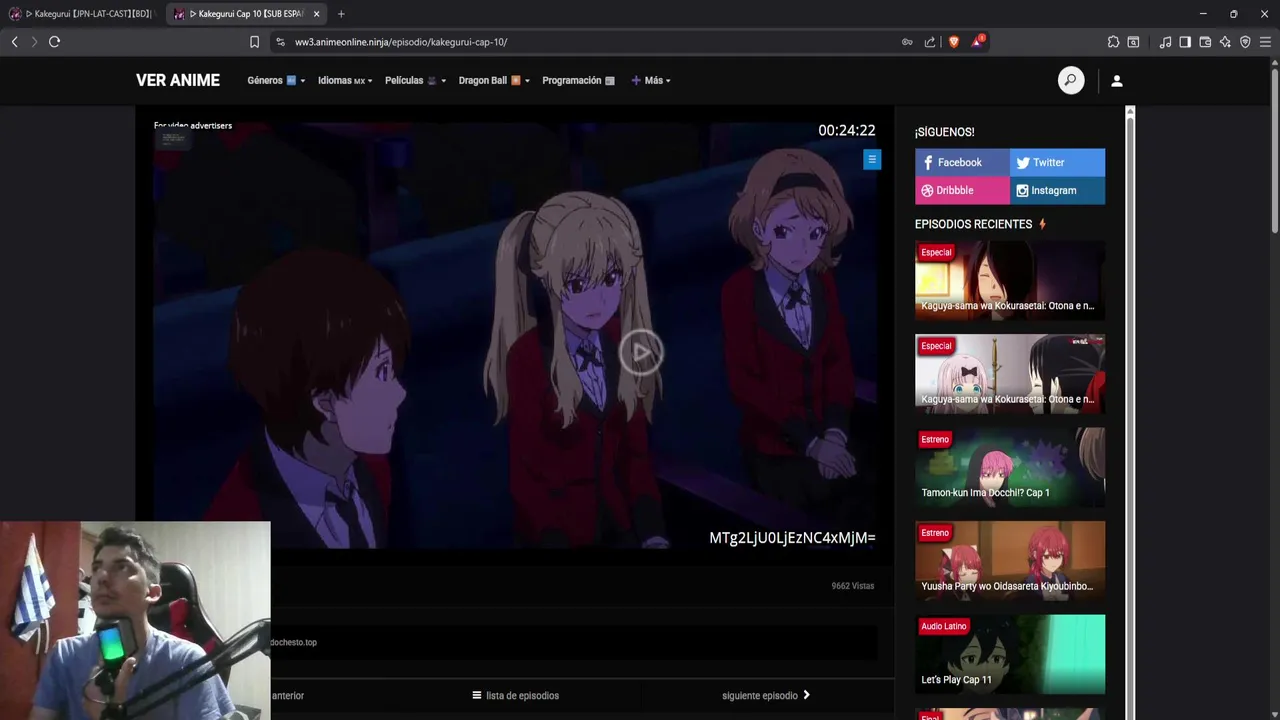
Task: Click the site search magnifier icon
Action: coord(1071,81)
